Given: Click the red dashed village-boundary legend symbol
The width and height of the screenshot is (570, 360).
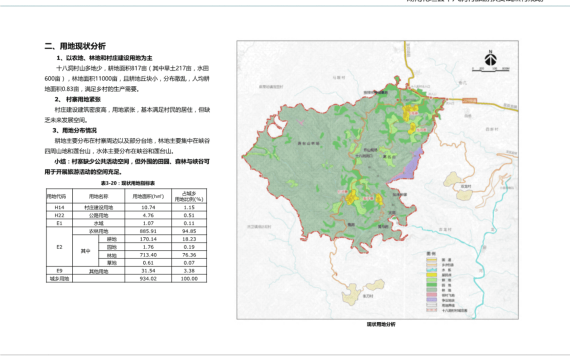Looking at the screenshot, I should [x=431, y=310].
